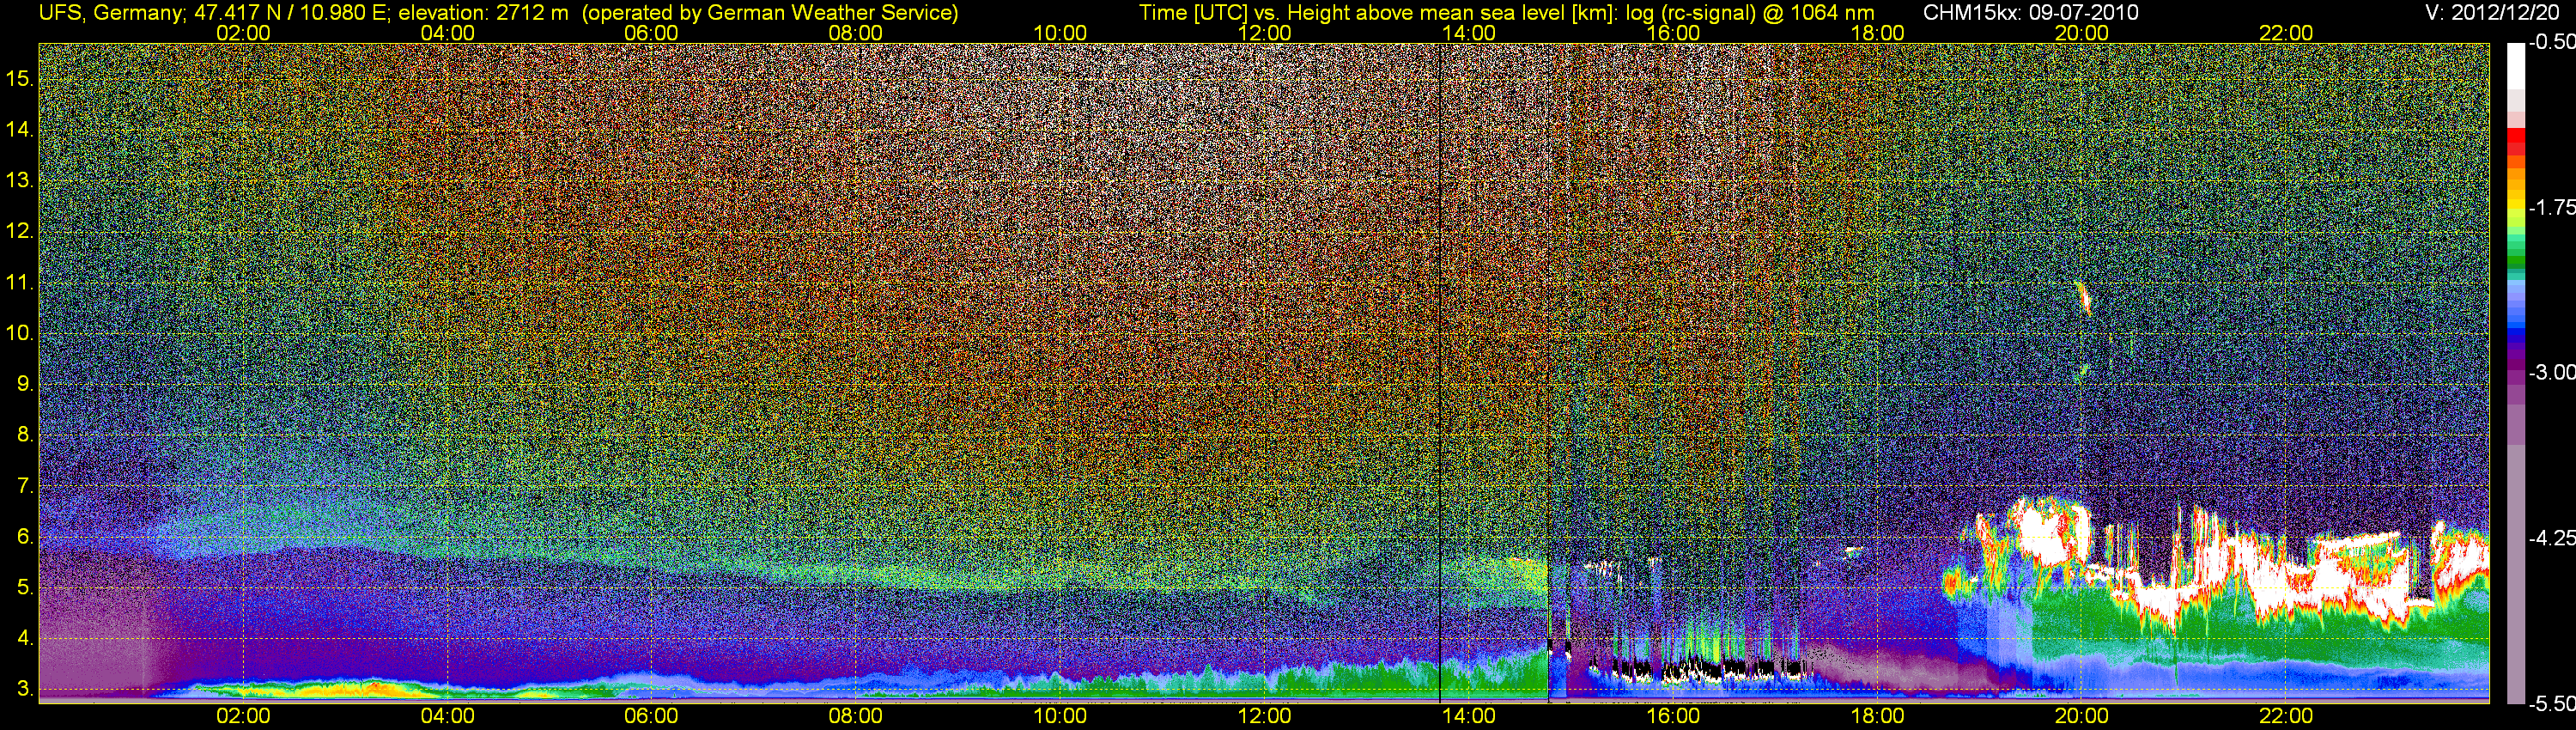
Task: Click the '16:00' label on bottom time axis
Action: (x=1673, y=716)
